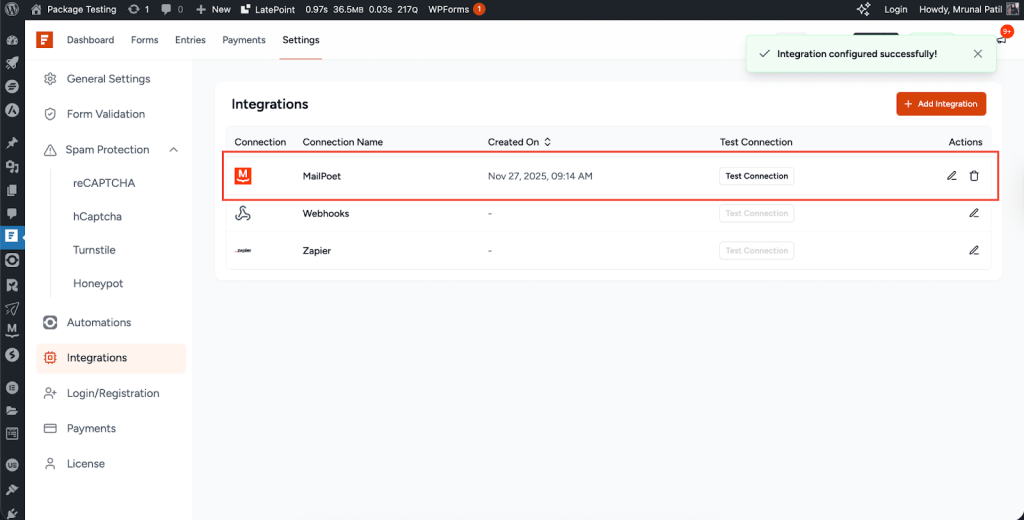Click Test Connection for MailPoet
This screenshot has height=520, width=1024.
tap(757, 176)
